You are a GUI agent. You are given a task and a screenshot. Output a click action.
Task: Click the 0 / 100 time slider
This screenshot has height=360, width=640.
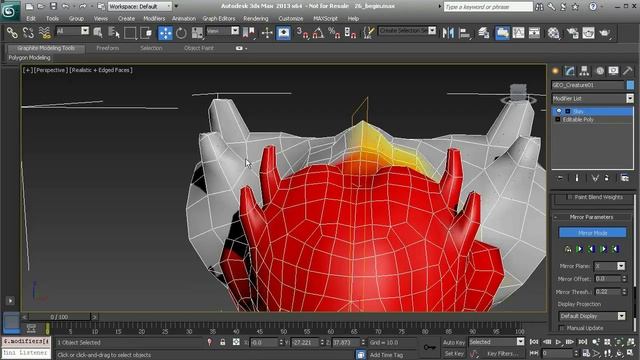pos(59,317)
